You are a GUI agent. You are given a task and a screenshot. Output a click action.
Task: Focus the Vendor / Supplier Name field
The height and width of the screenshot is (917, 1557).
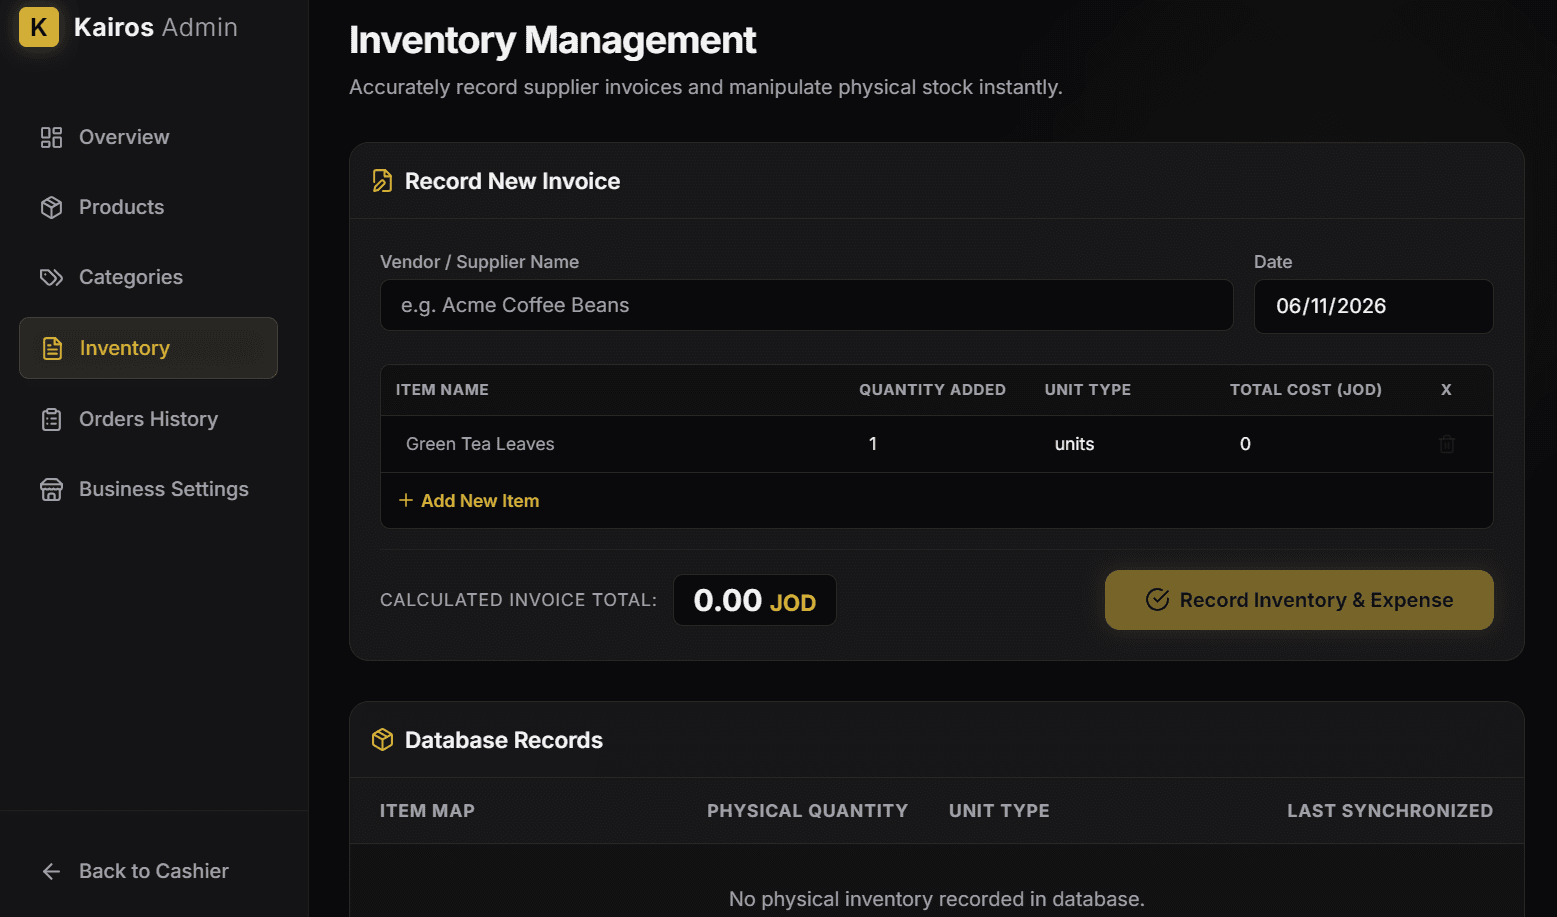806,305
